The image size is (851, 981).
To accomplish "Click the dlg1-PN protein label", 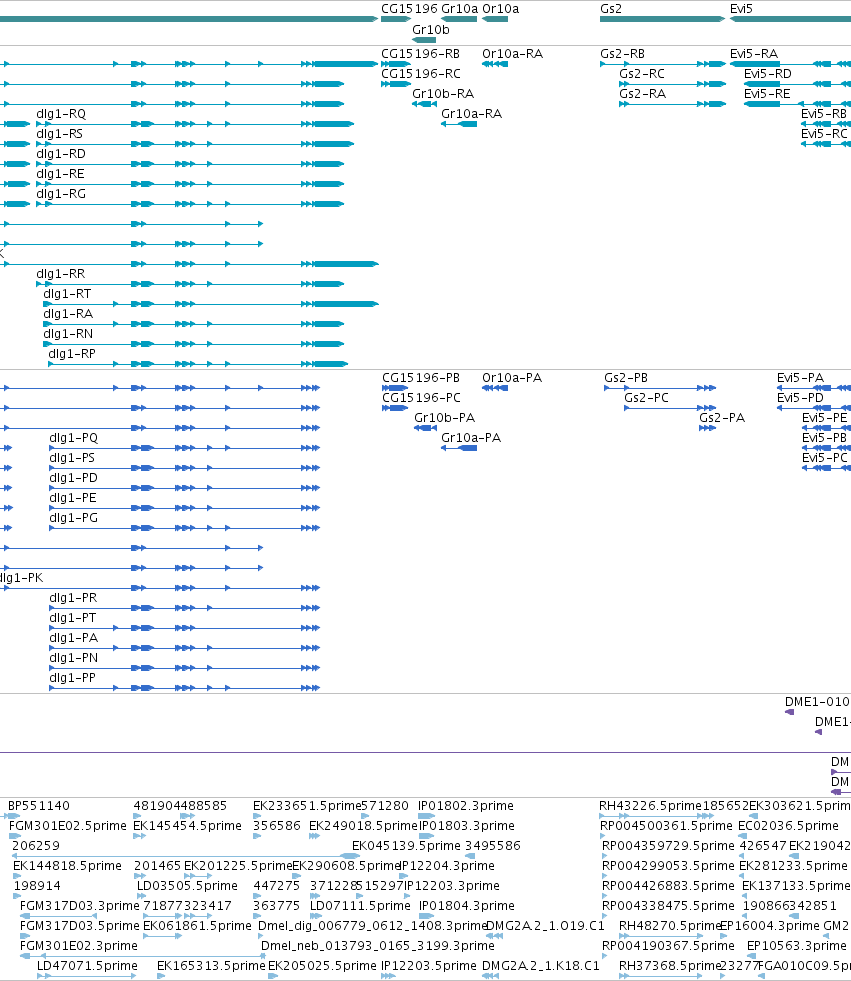I will 74,658.
